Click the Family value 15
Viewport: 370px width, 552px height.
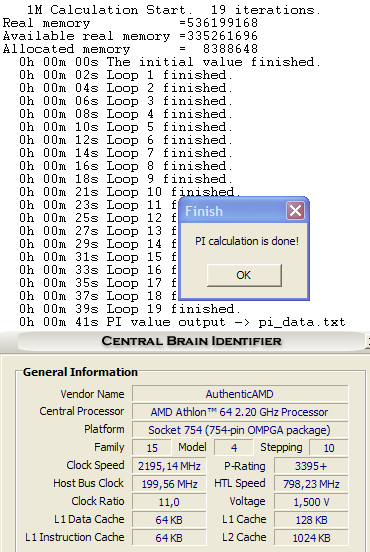click(x=152, y=448)
